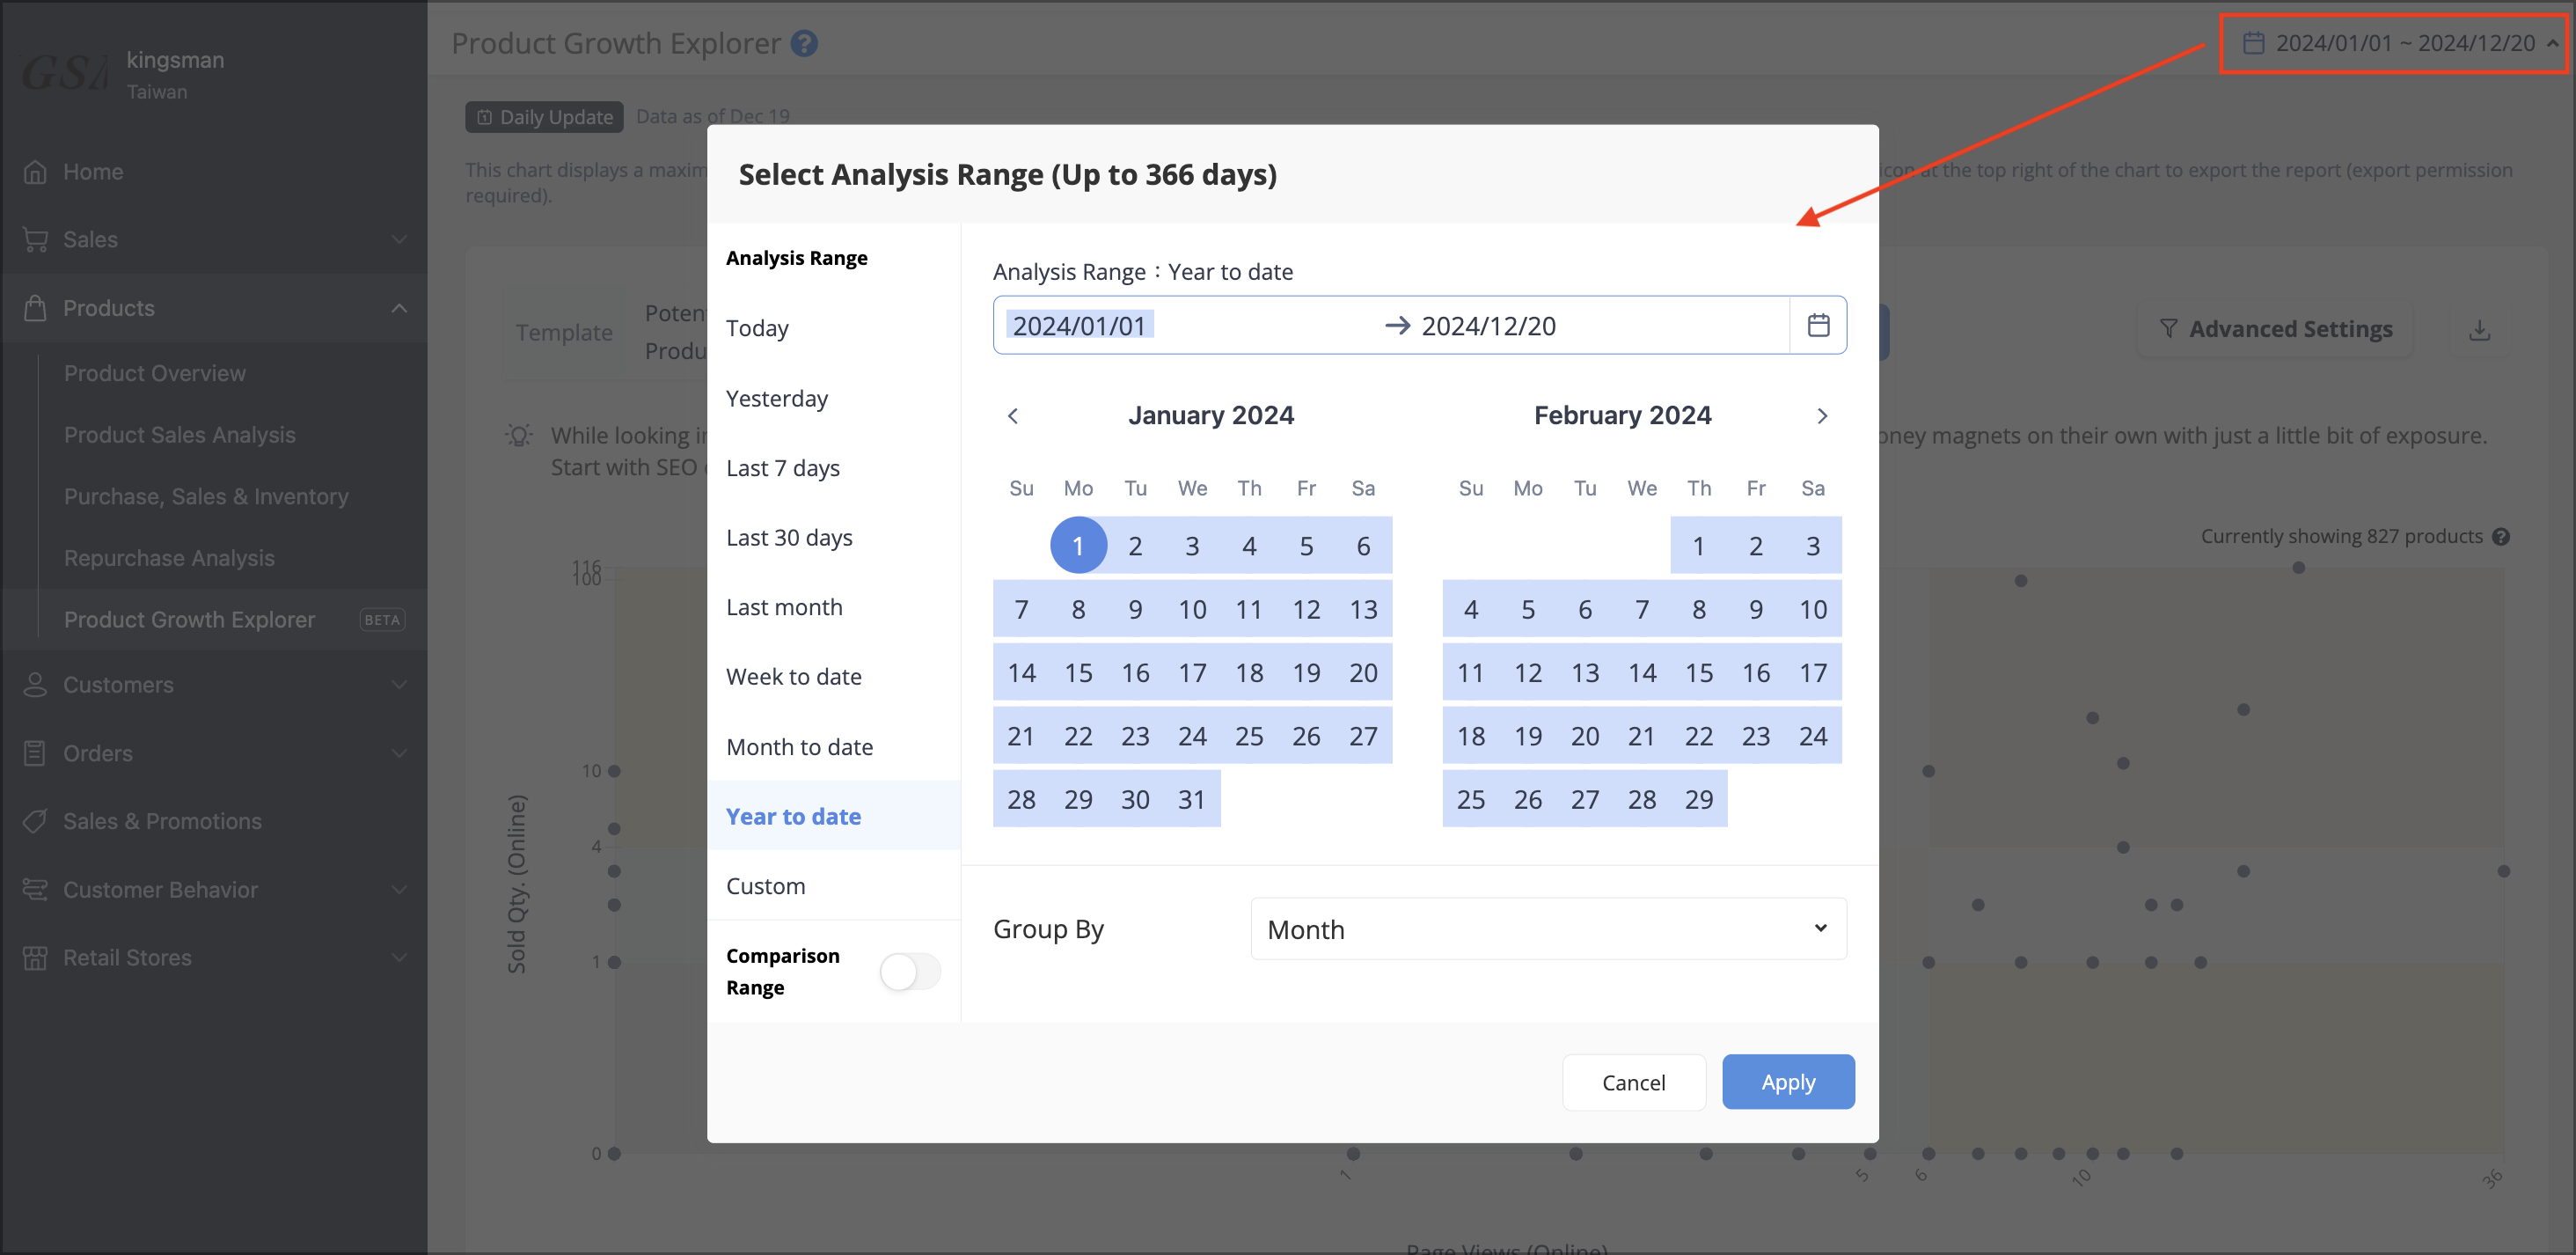Open Advanced Settings
The image size is (2576, 1255).
[x=2274, y=329]
